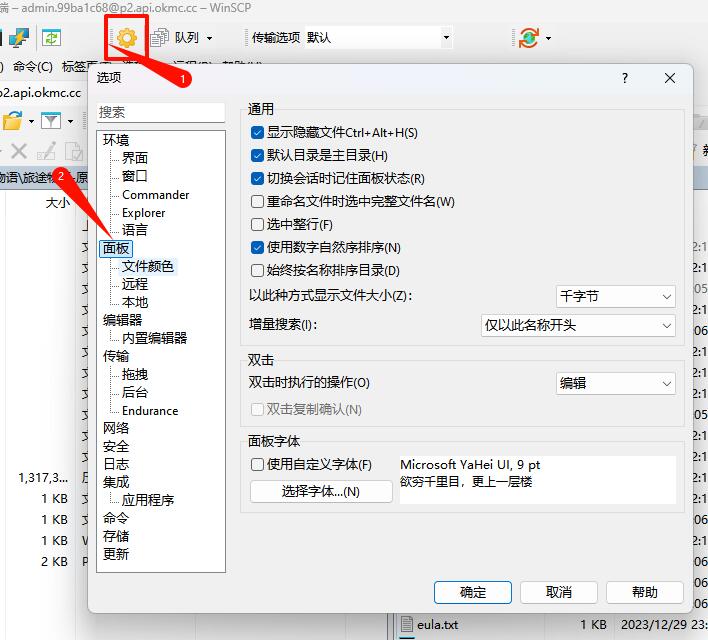The image size is (708, 640).
Task: Enable 使用自定义字体 checkbox
Action: coord(258,464)
